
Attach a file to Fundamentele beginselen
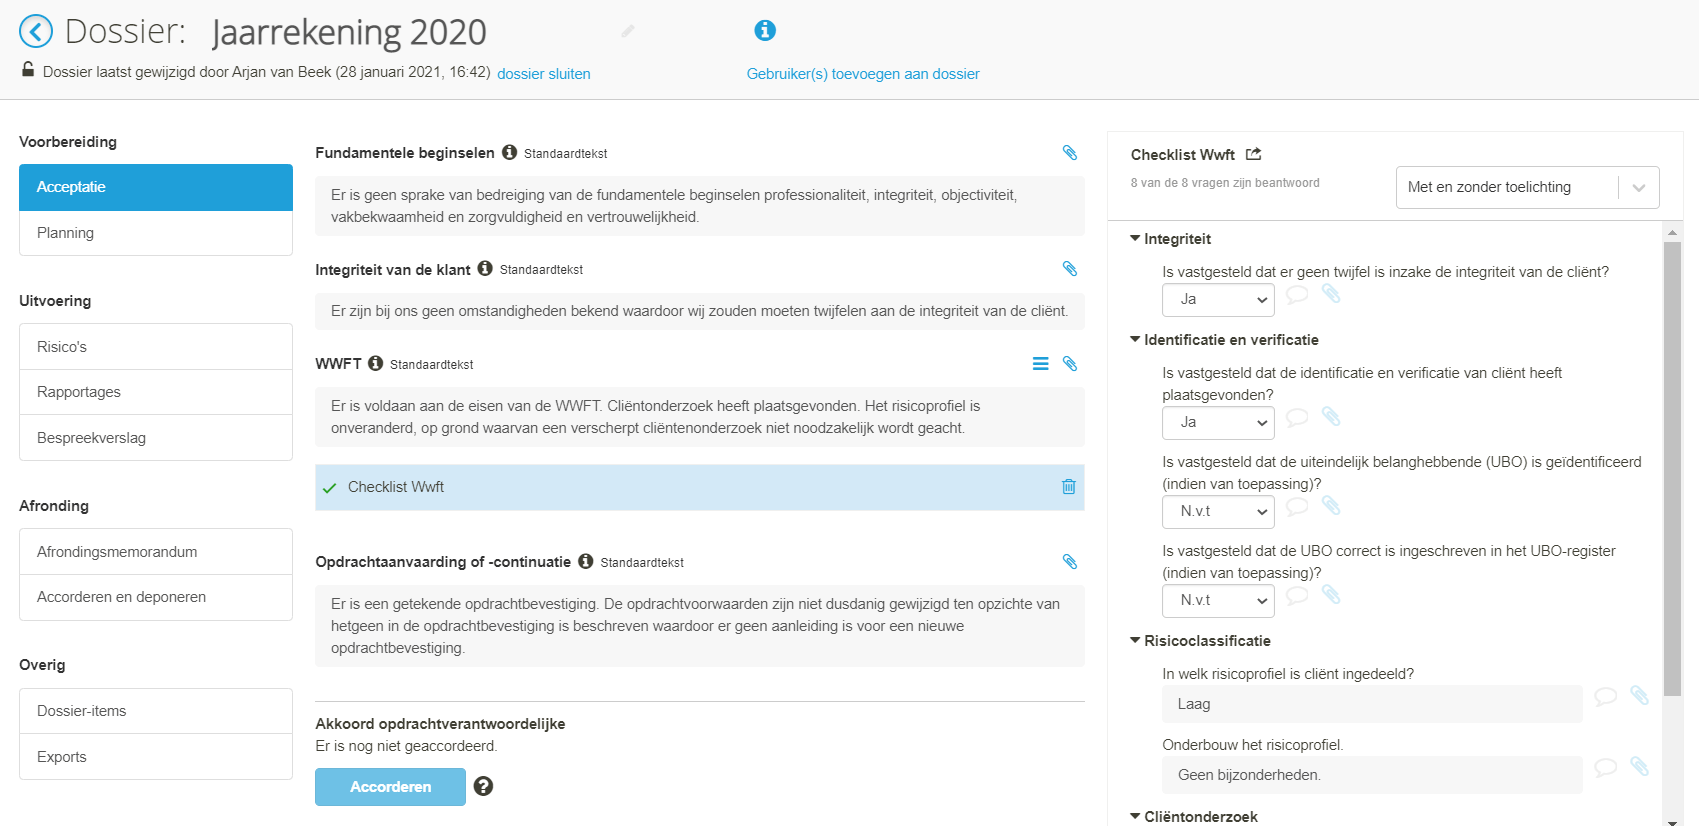[1070, 152]
